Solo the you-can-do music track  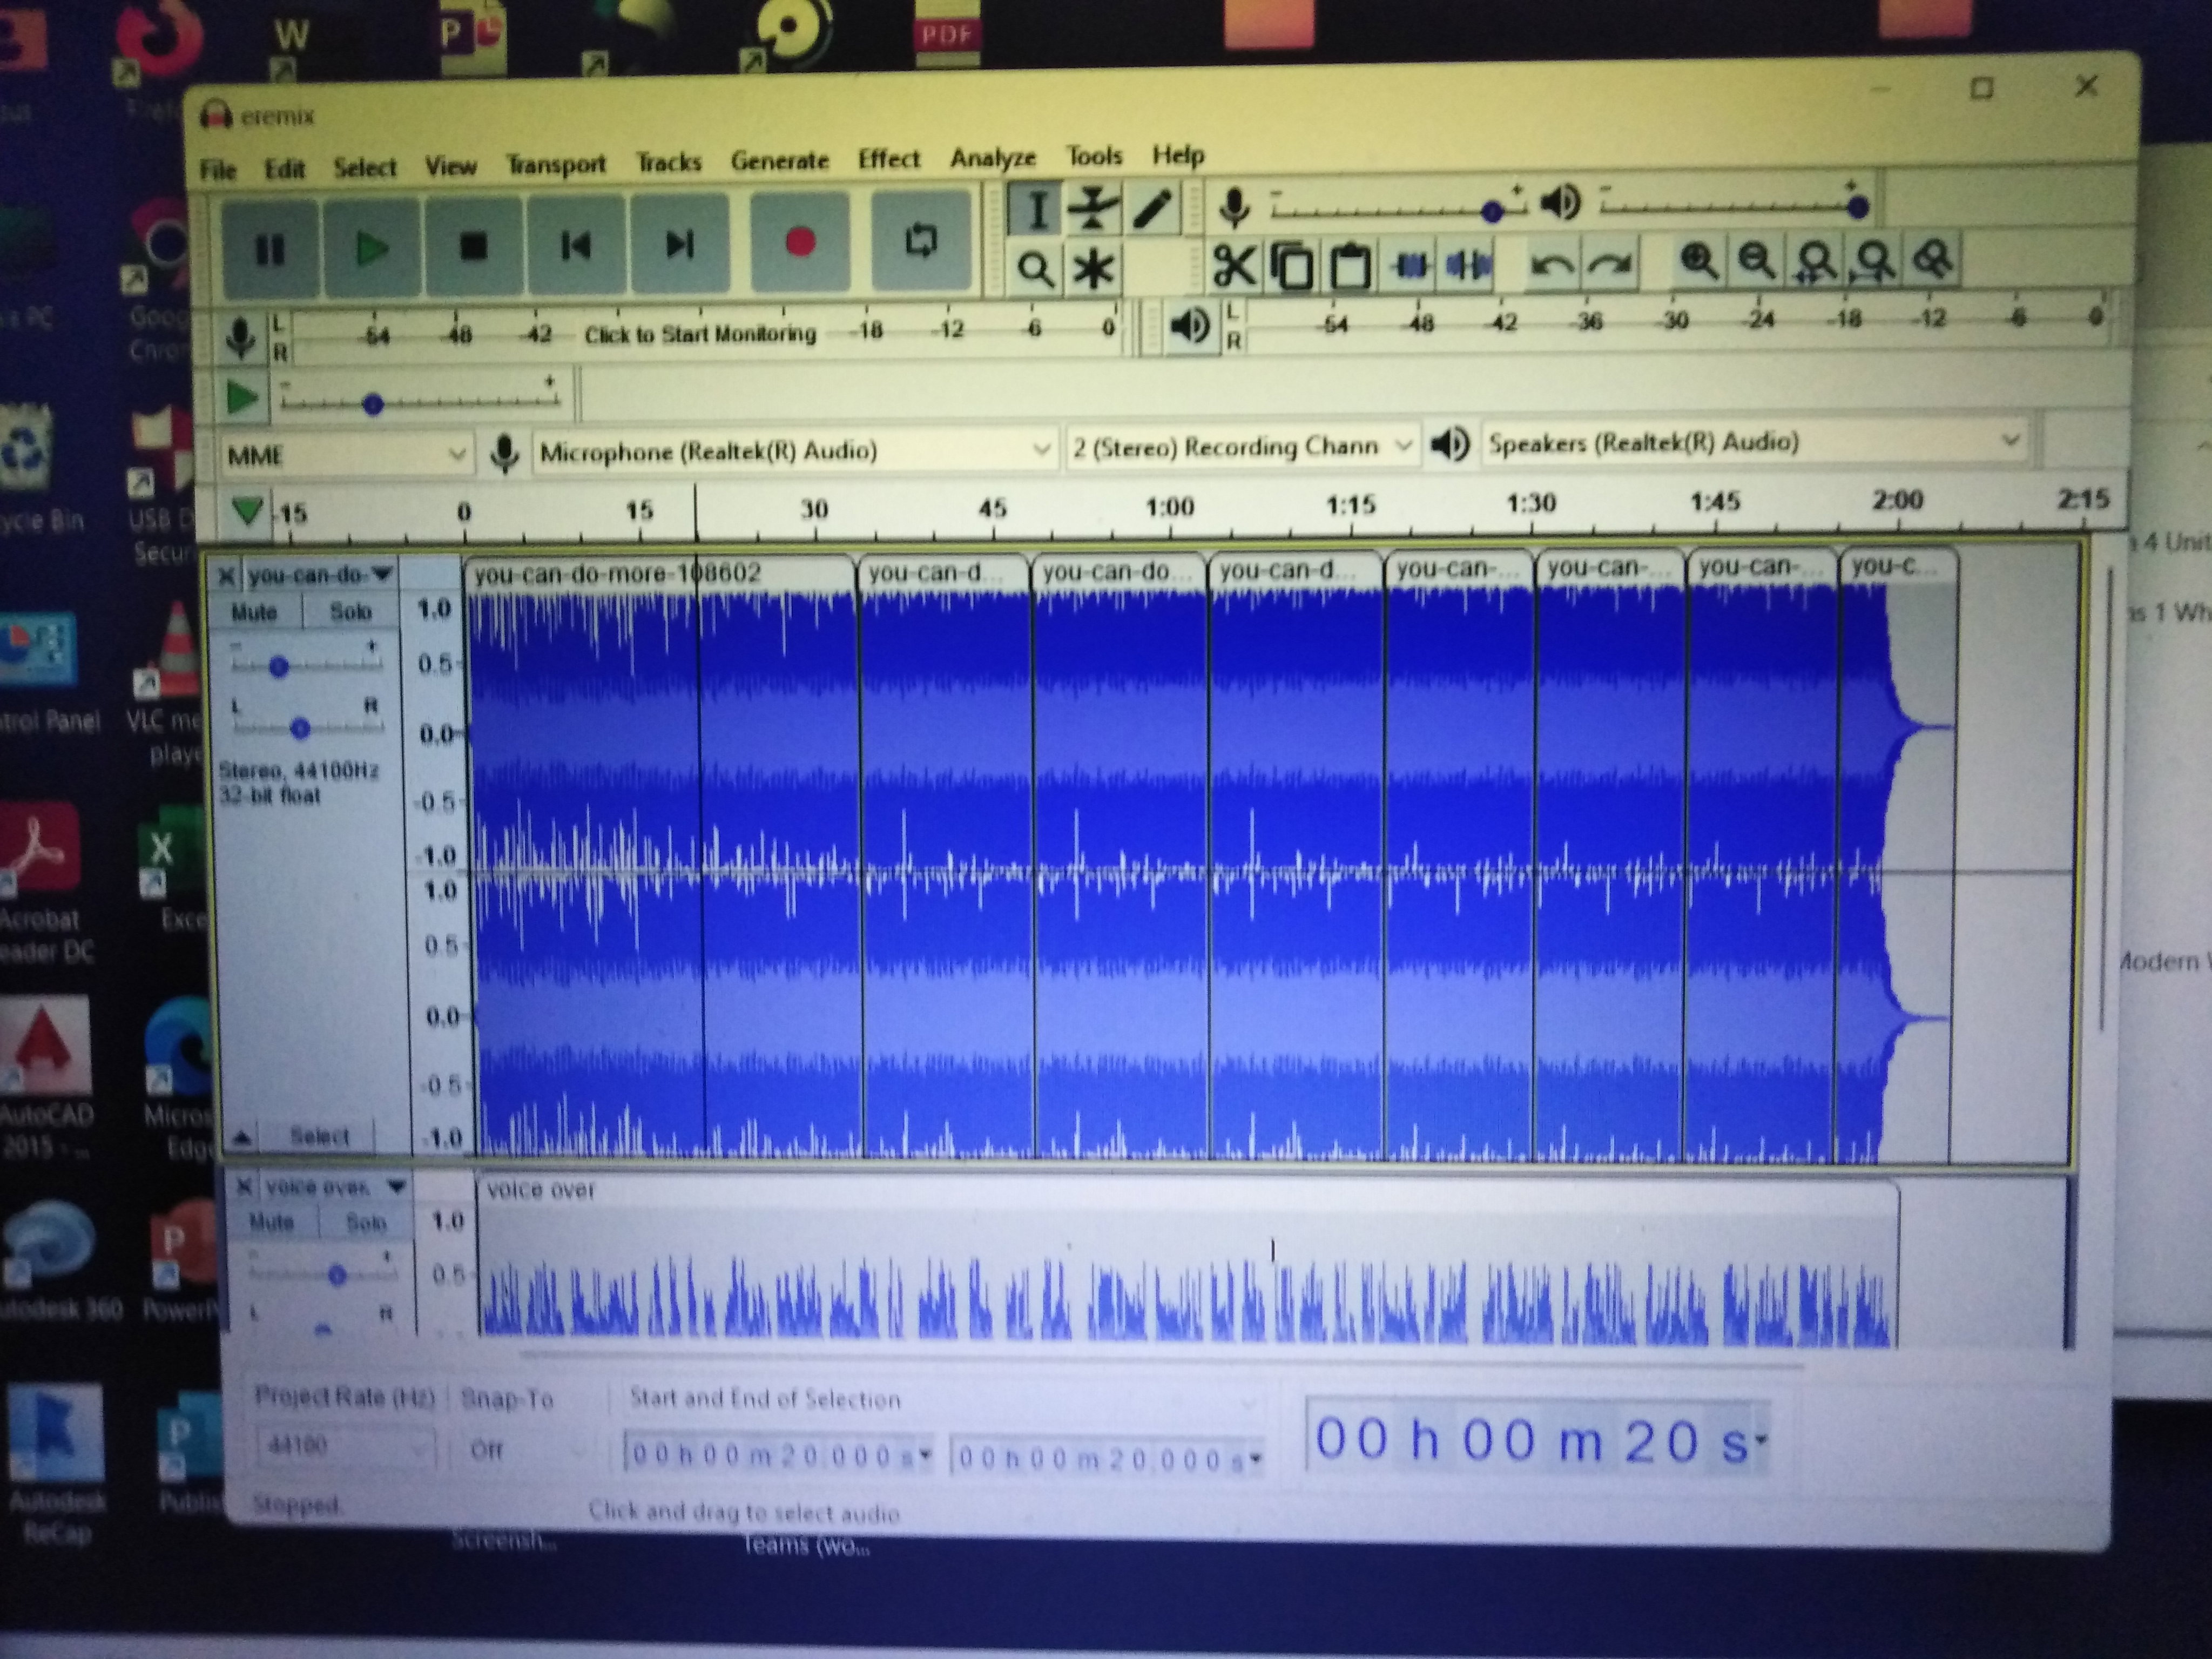tap(350, 611)
